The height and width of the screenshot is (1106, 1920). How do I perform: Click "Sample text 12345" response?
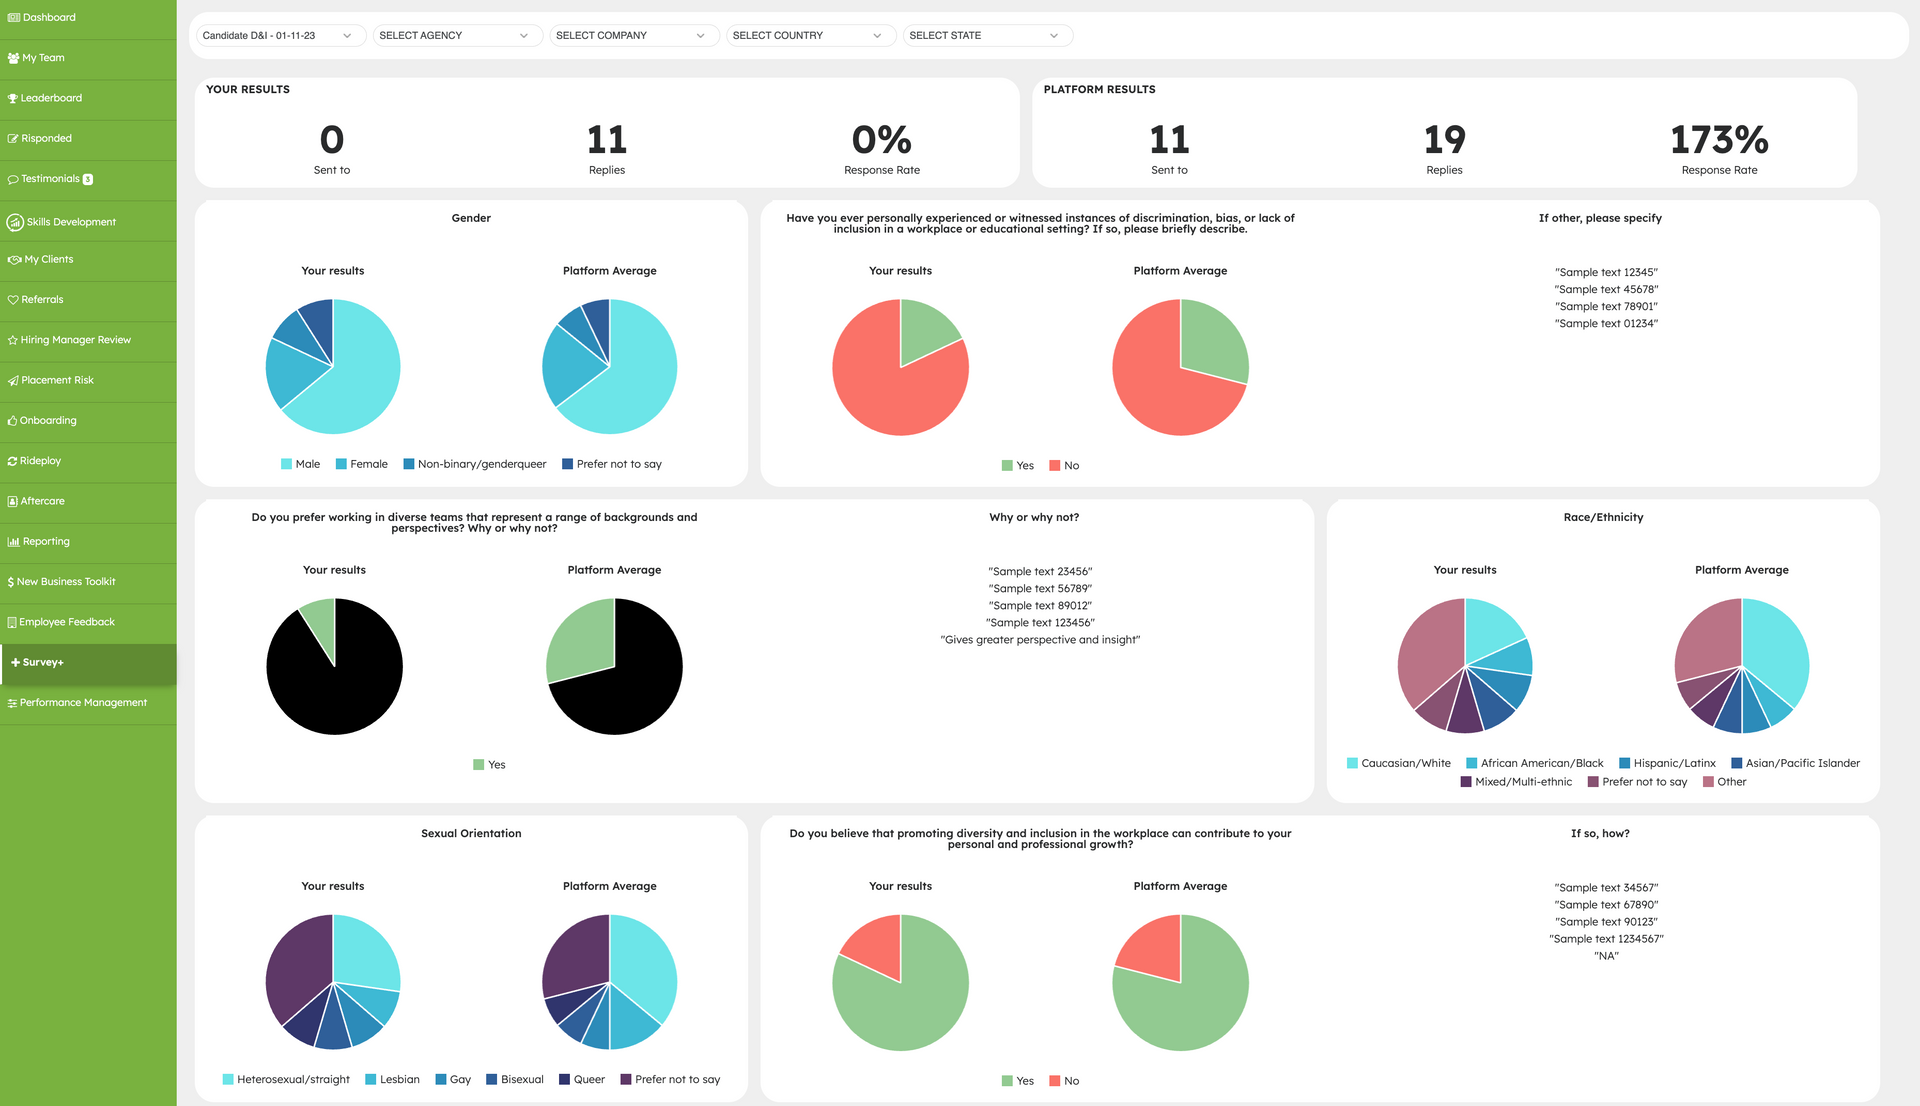(1606, 273)
